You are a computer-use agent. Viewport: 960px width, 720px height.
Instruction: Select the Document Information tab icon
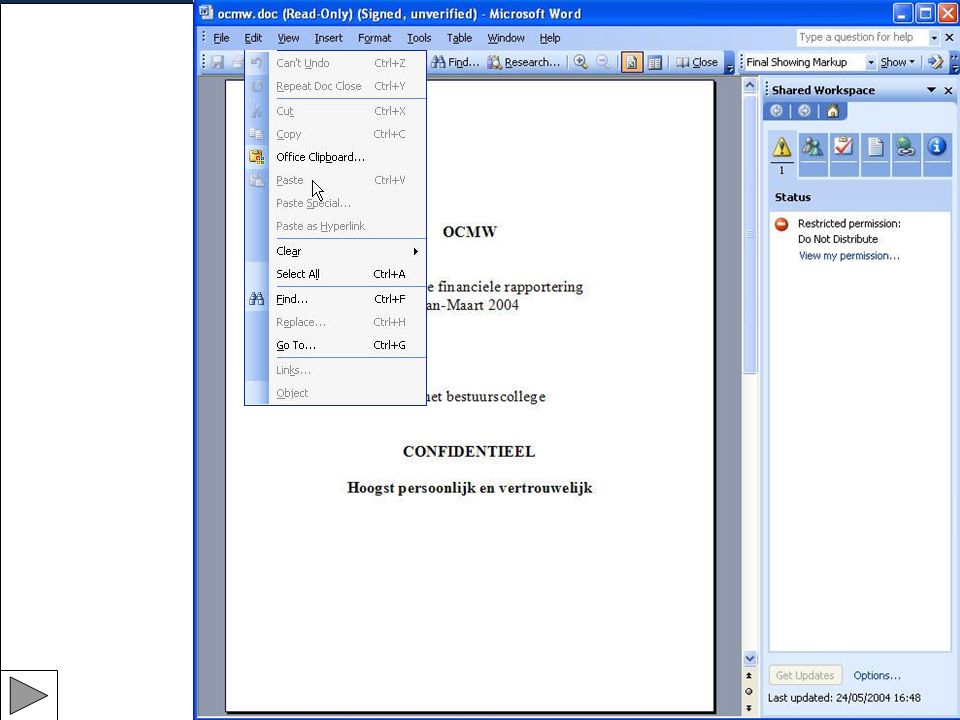tap(937, 147)
